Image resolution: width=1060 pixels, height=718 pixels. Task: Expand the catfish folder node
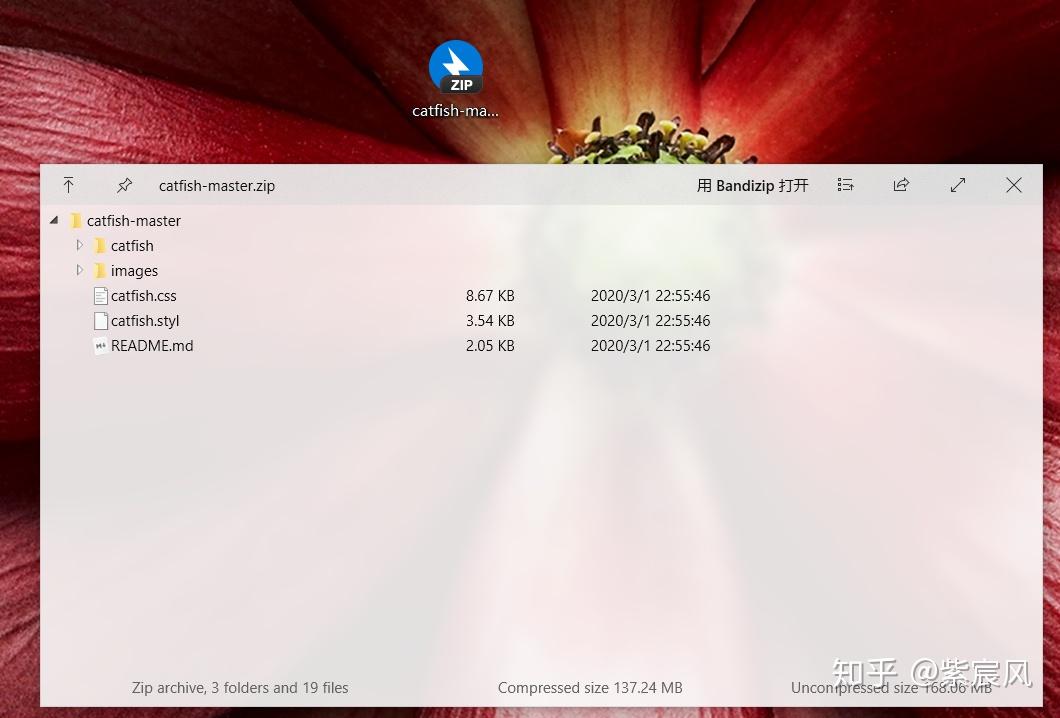tap(80, 245)
